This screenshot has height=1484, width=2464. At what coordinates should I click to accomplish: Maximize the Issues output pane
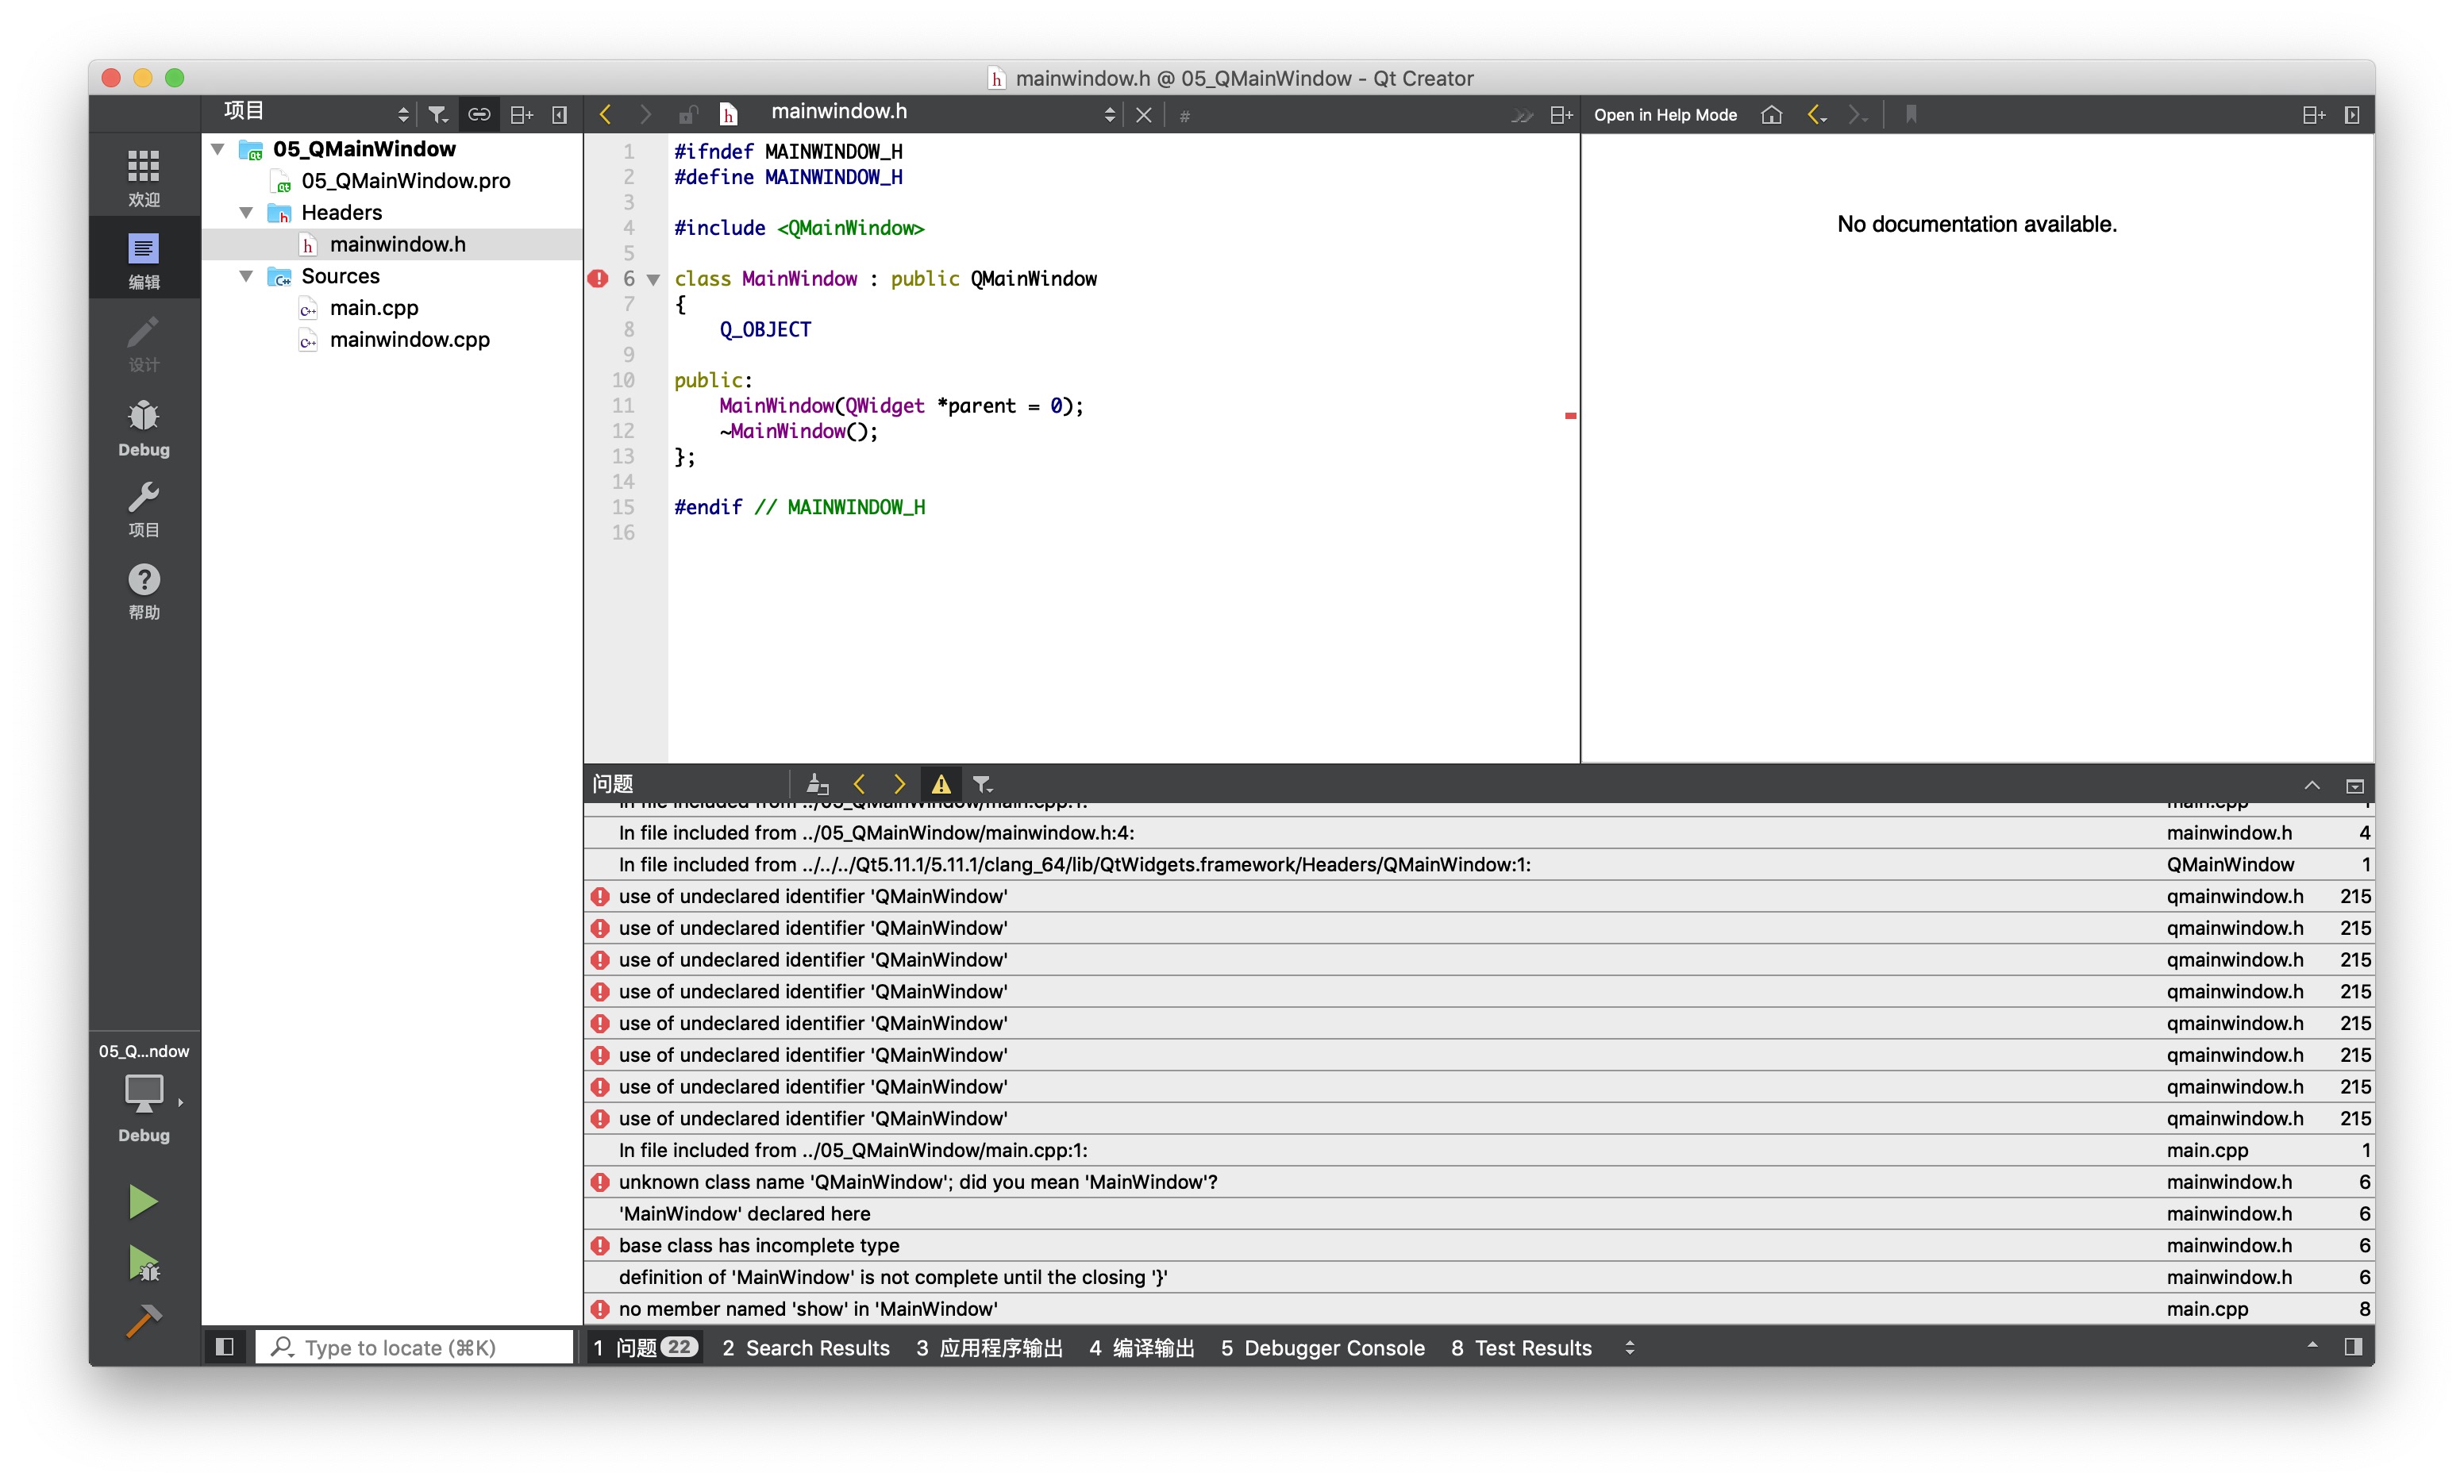(x=2354, y=785)
